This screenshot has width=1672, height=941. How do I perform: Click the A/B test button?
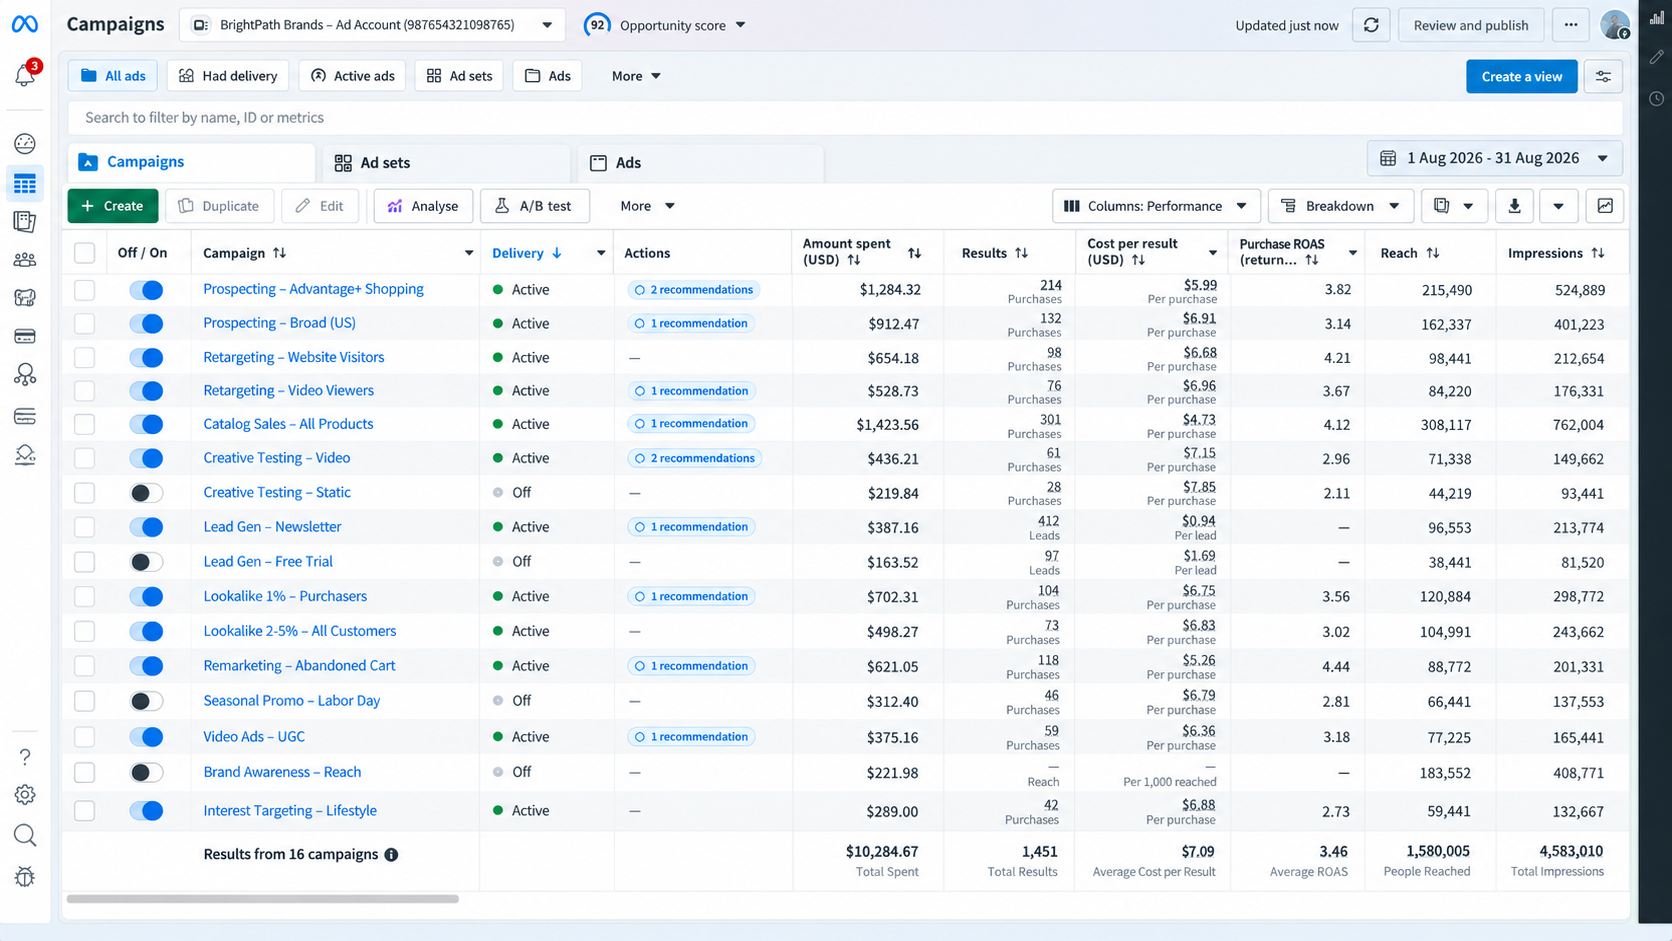click(534, 206)
